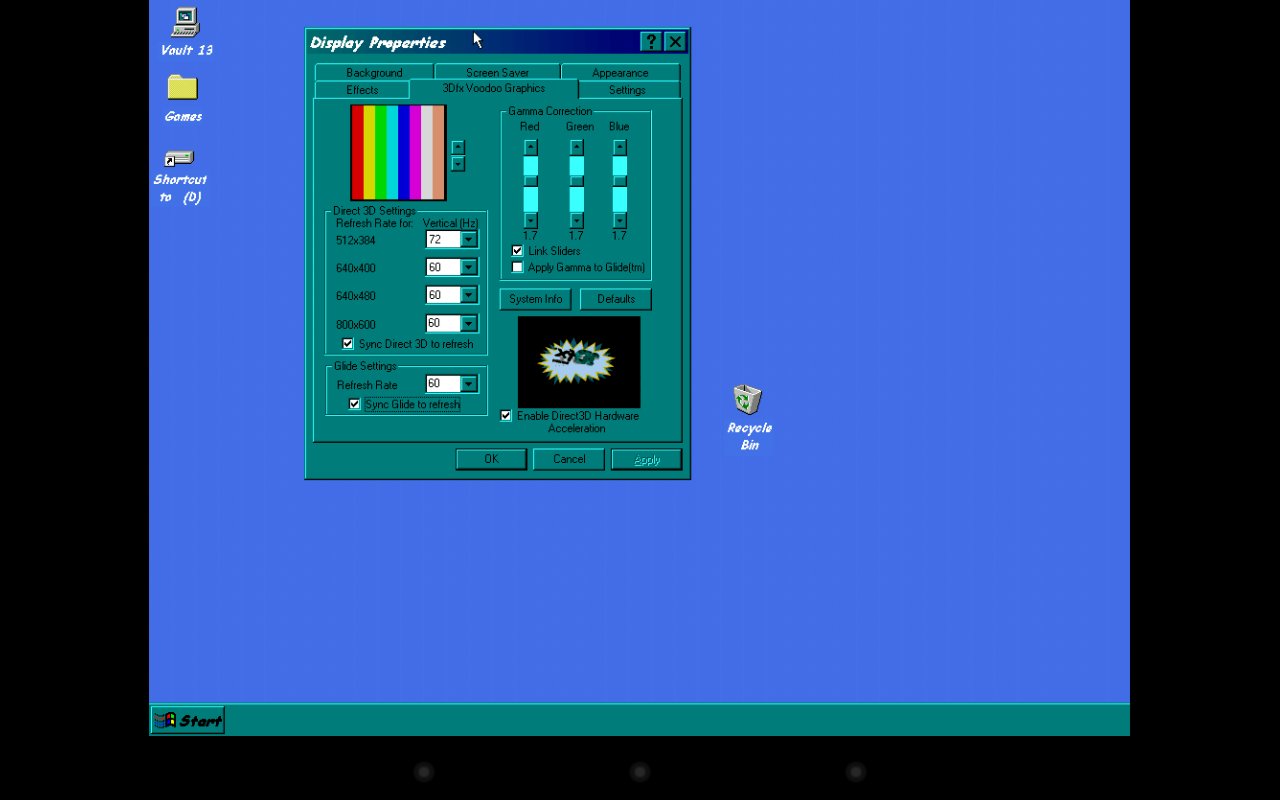This screenshot has height=800, width=1280.
Task: Switch to the Settings tab
Action: [626, 89]
